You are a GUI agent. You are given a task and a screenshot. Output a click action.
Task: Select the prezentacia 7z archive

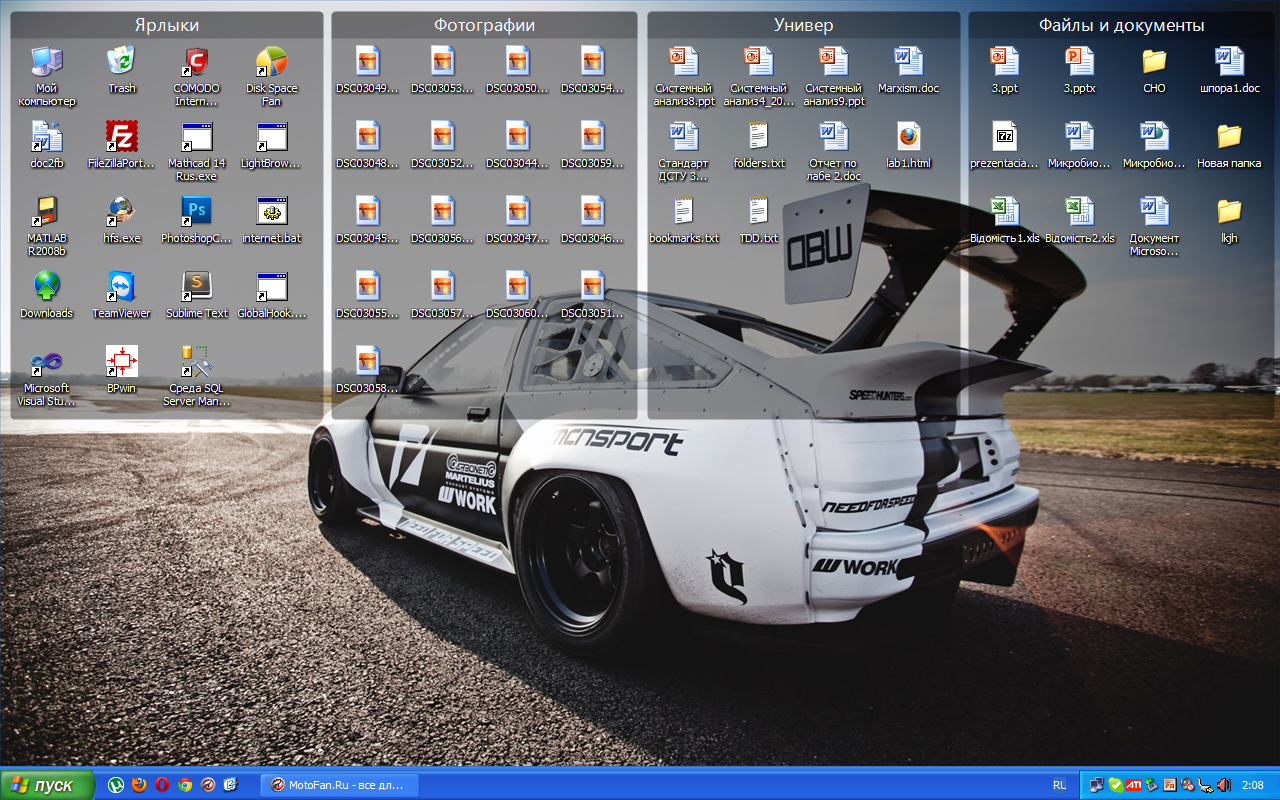[1005, 137]
